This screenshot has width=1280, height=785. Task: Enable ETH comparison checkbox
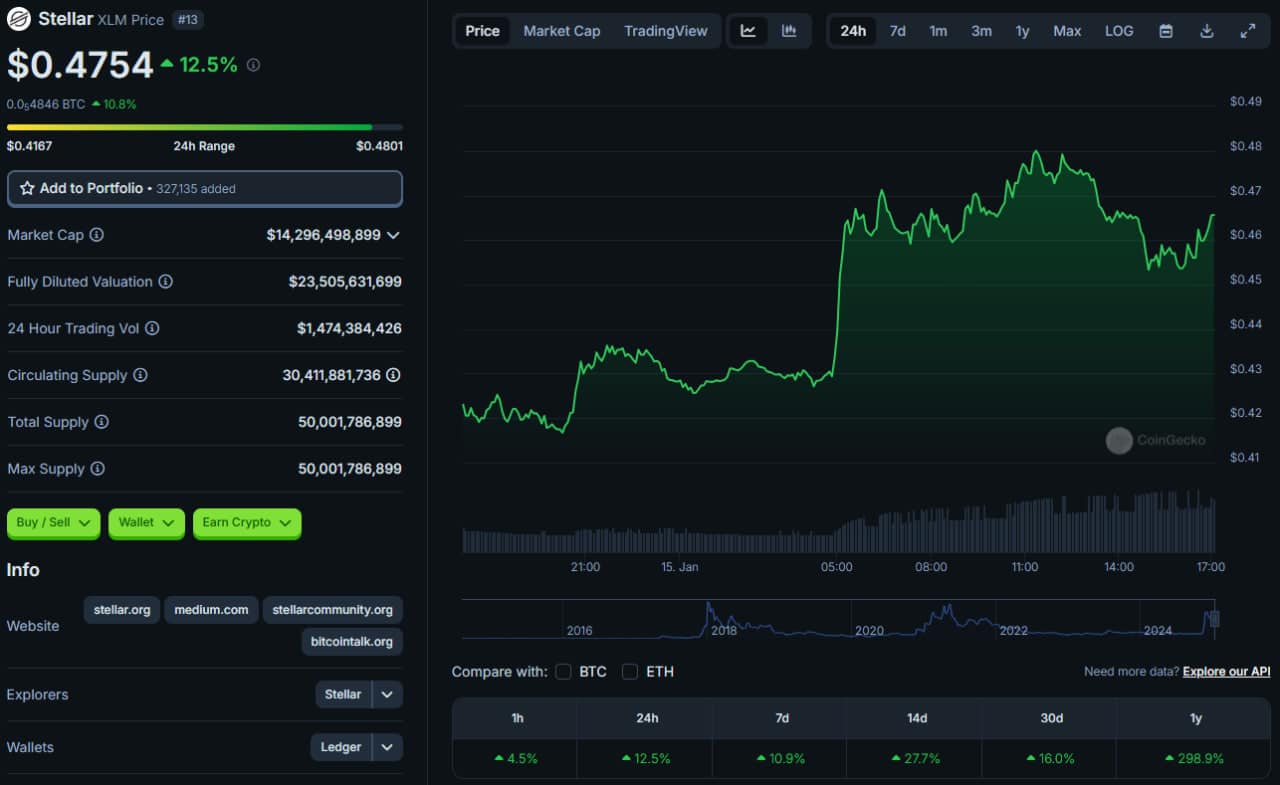pos(630,671)
